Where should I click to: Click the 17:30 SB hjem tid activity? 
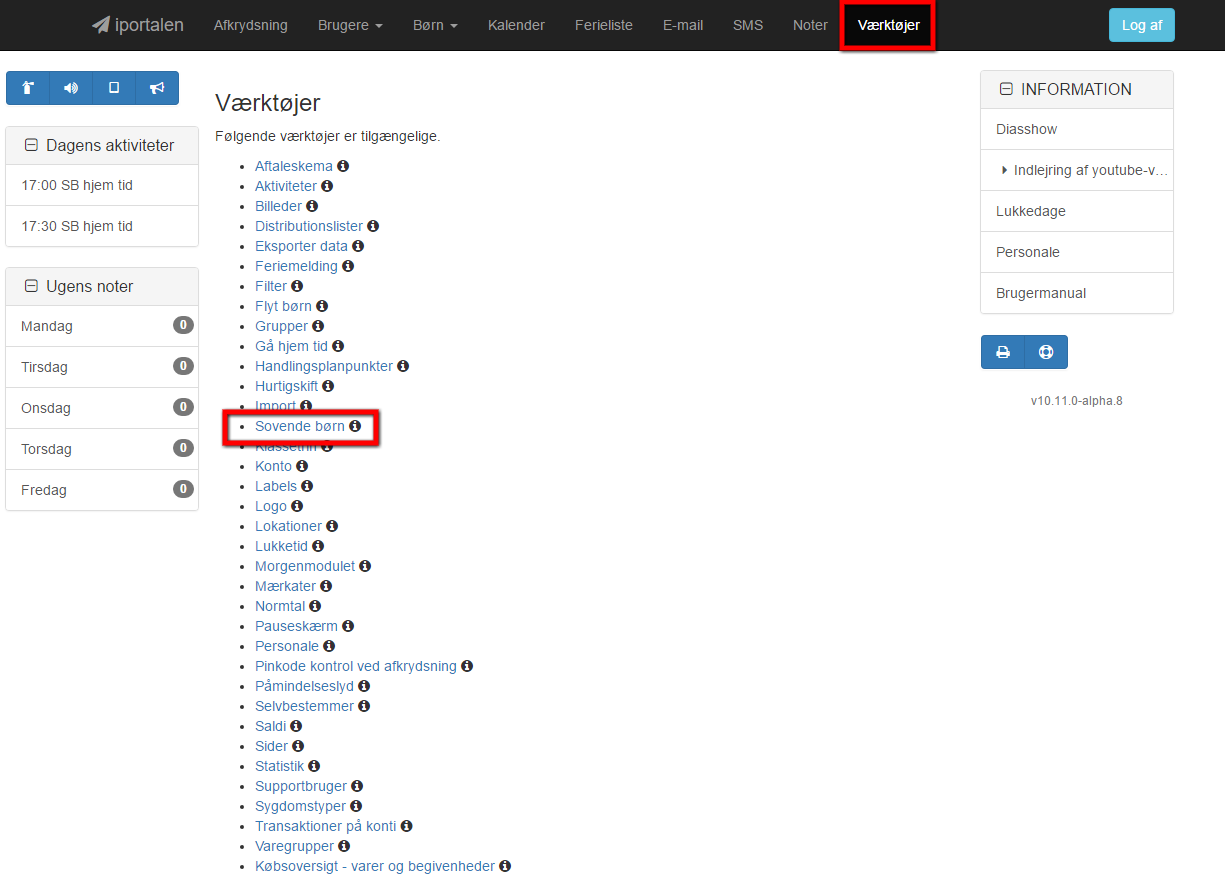pos(102,226)
